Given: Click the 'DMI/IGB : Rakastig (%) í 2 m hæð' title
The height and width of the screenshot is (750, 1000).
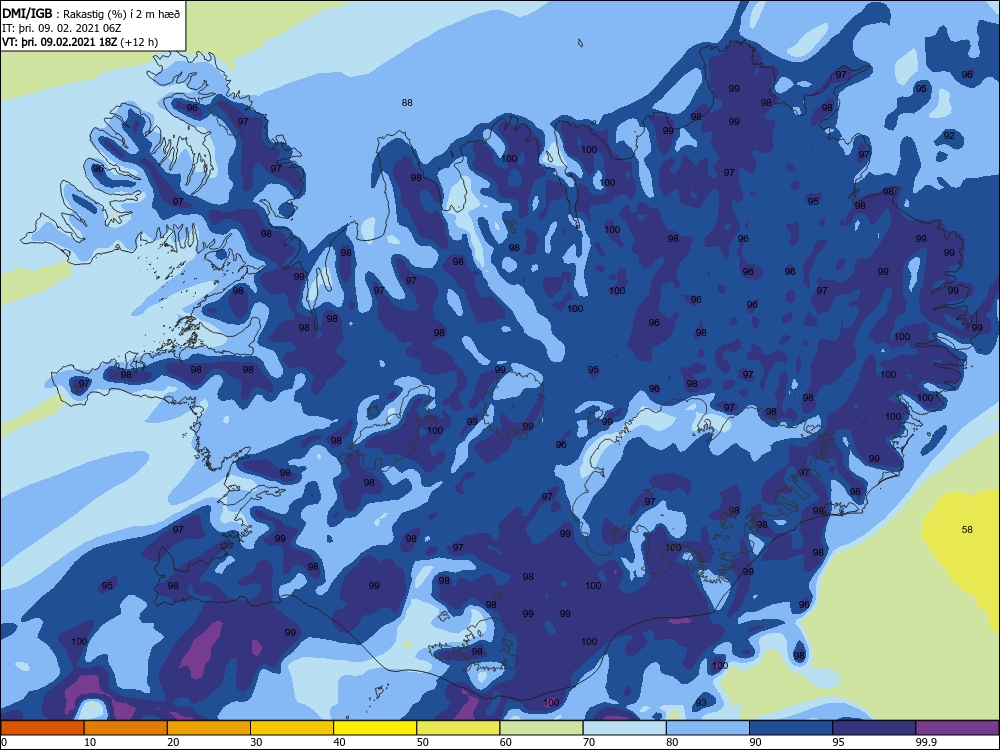Looking at the screenshot, I should (x=91, y=14).
